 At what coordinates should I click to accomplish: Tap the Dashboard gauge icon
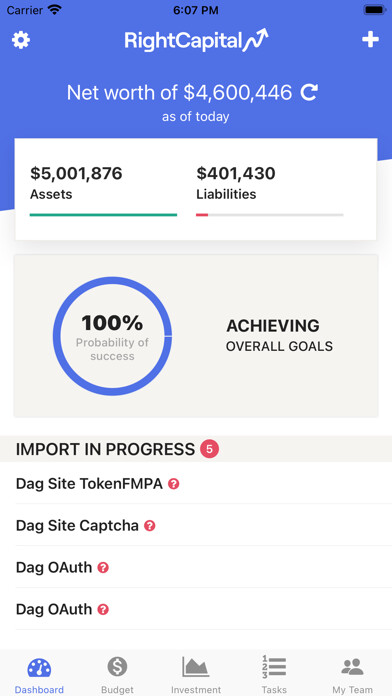39,668
